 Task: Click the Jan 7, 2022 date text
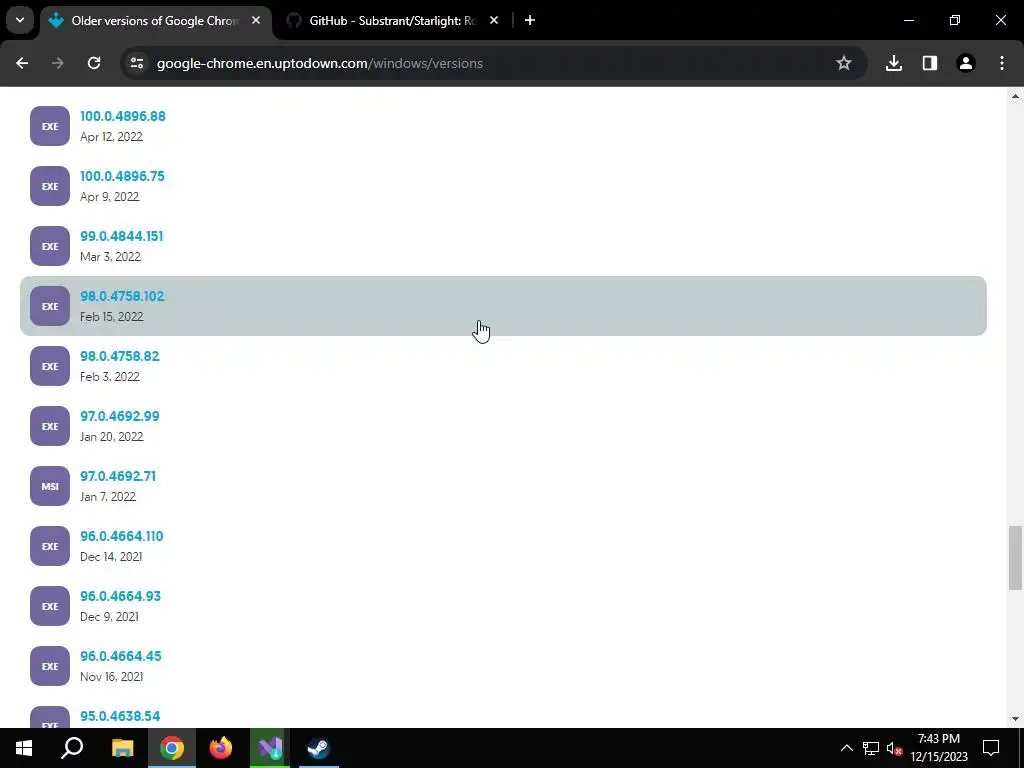108,497
